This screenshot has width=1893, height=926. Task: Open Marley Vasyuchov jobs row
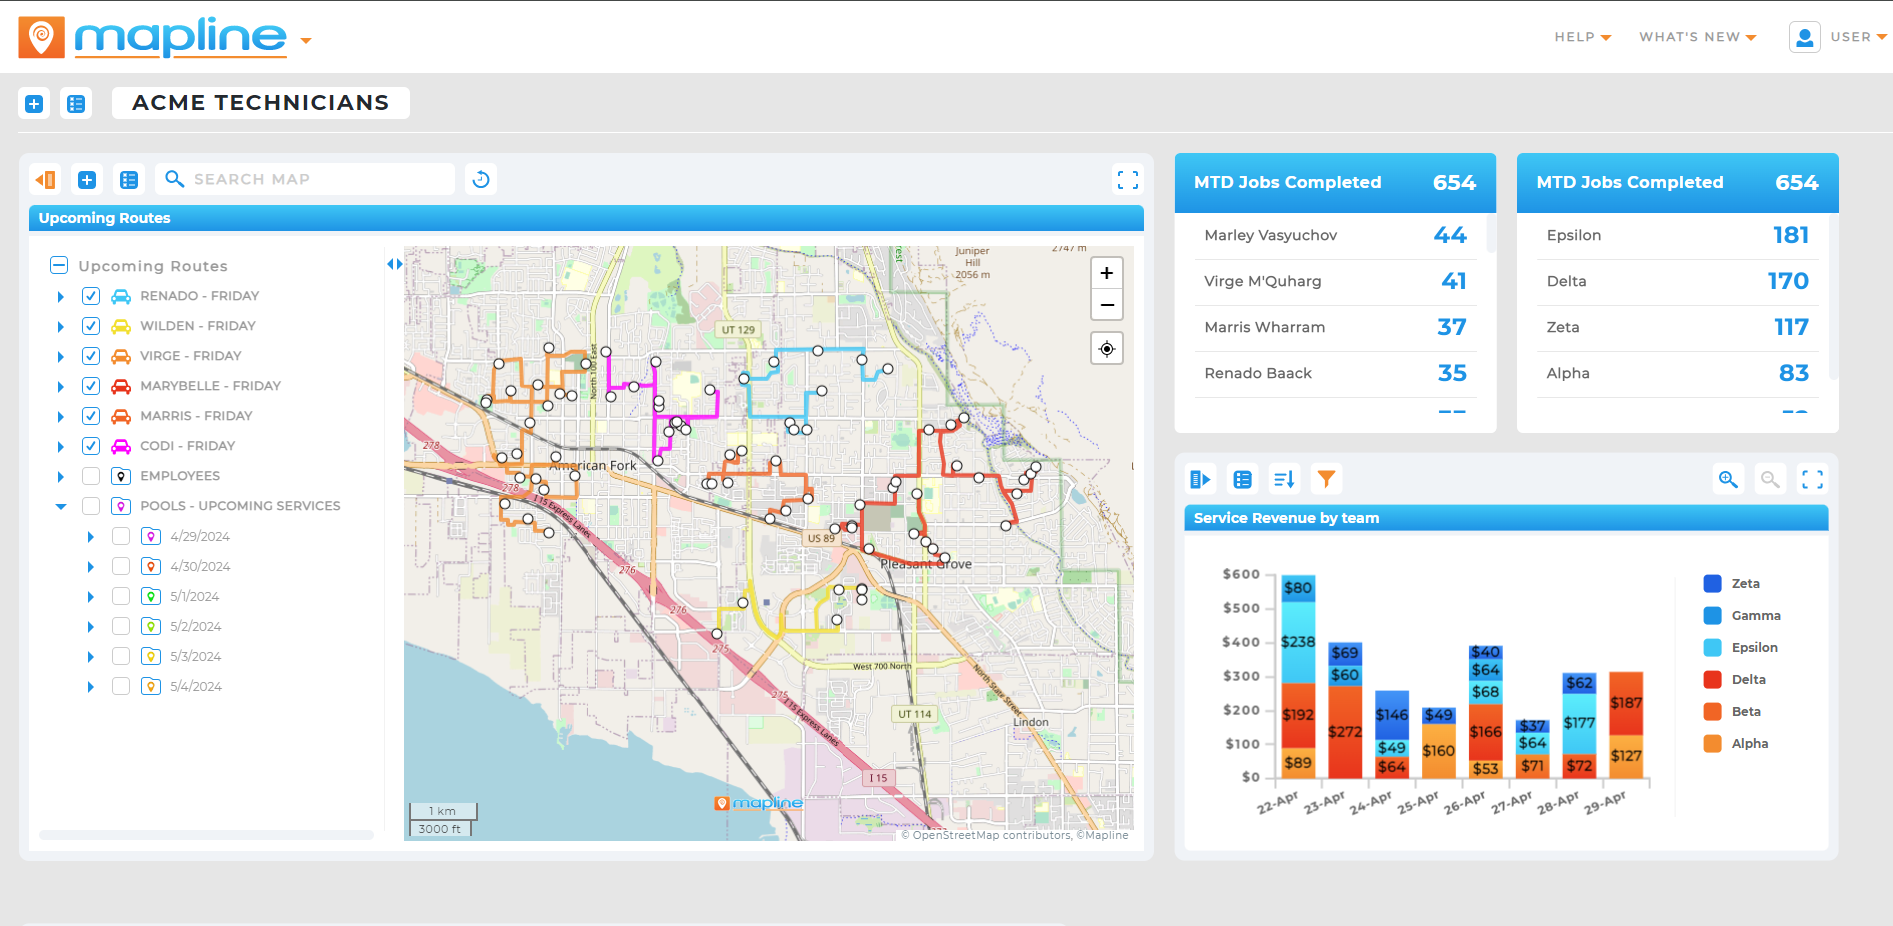[1335, 235]
